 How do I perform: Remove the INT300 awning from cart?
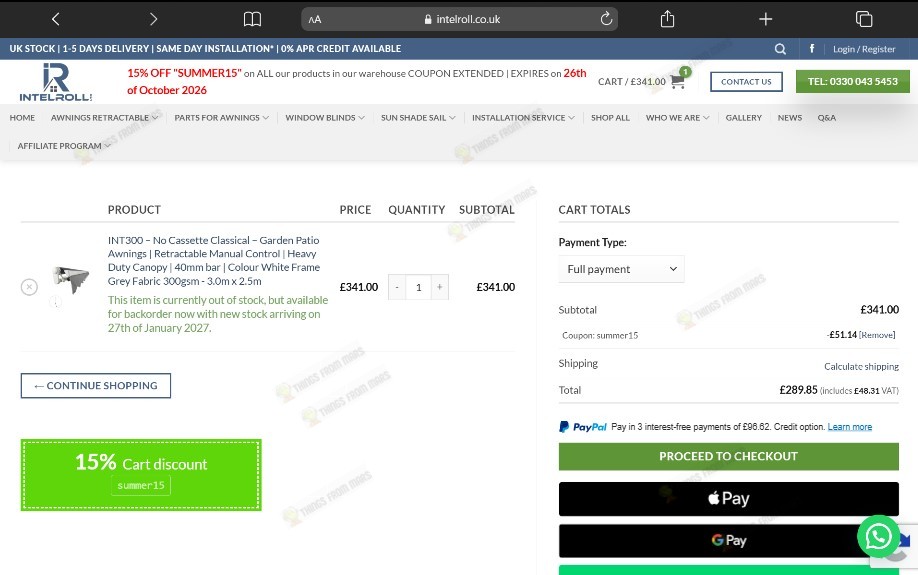coord(29,287)
